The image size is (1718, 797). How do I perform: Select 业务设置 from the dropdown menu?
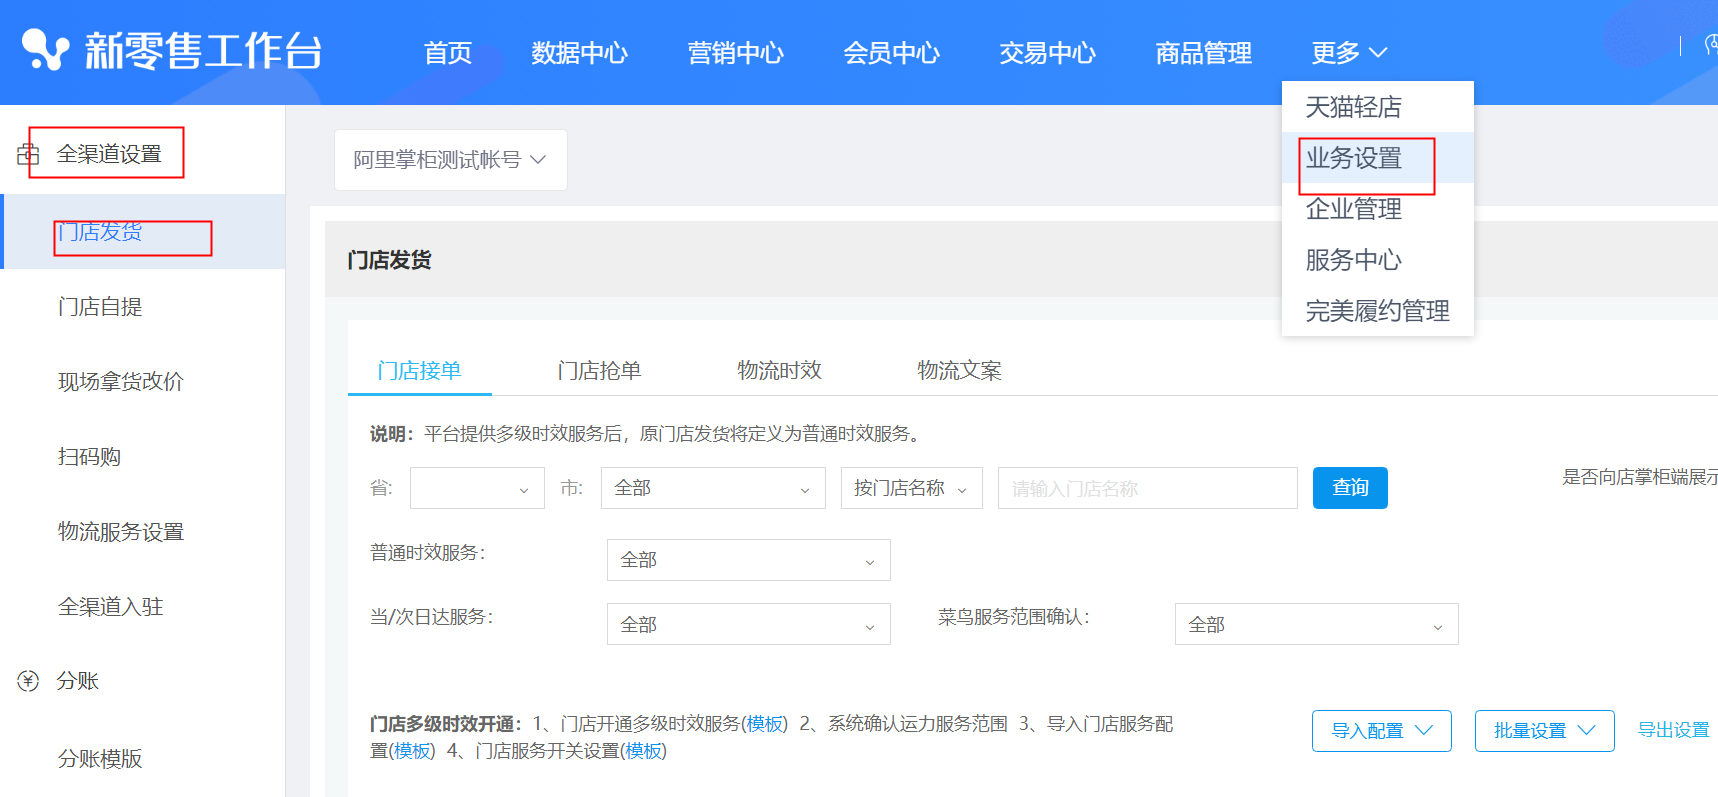(x=1354, y=158)
